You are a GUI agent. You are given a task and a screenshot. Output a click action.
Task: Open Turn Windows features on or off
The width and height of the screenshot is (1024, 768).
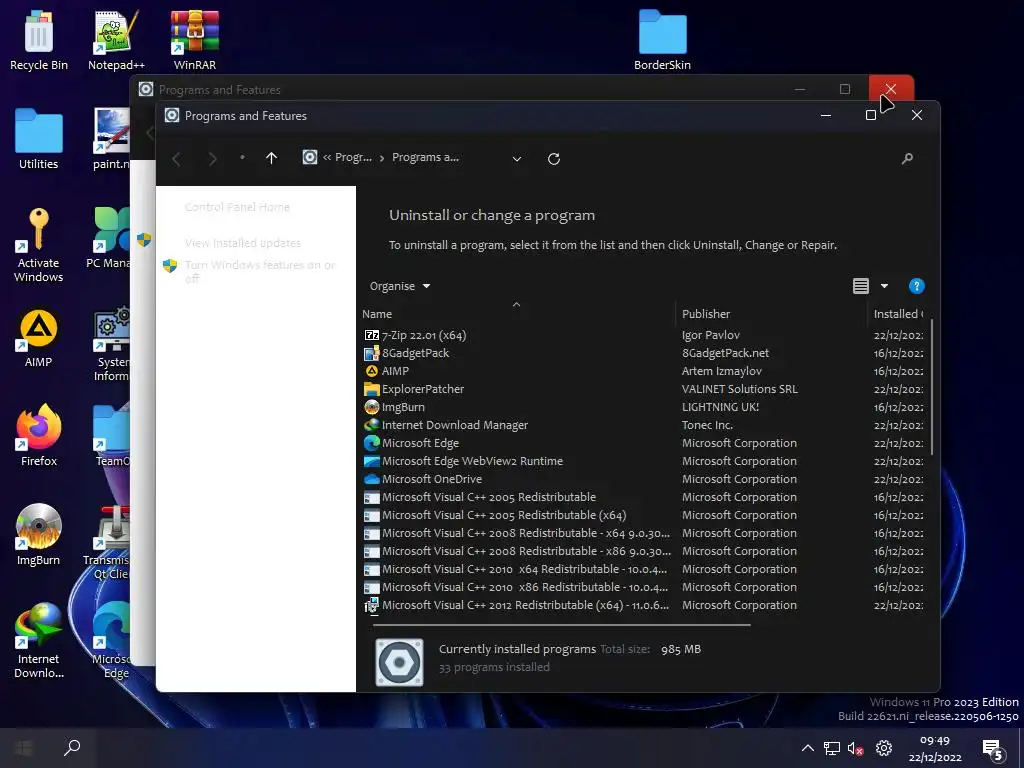(260, 272)
